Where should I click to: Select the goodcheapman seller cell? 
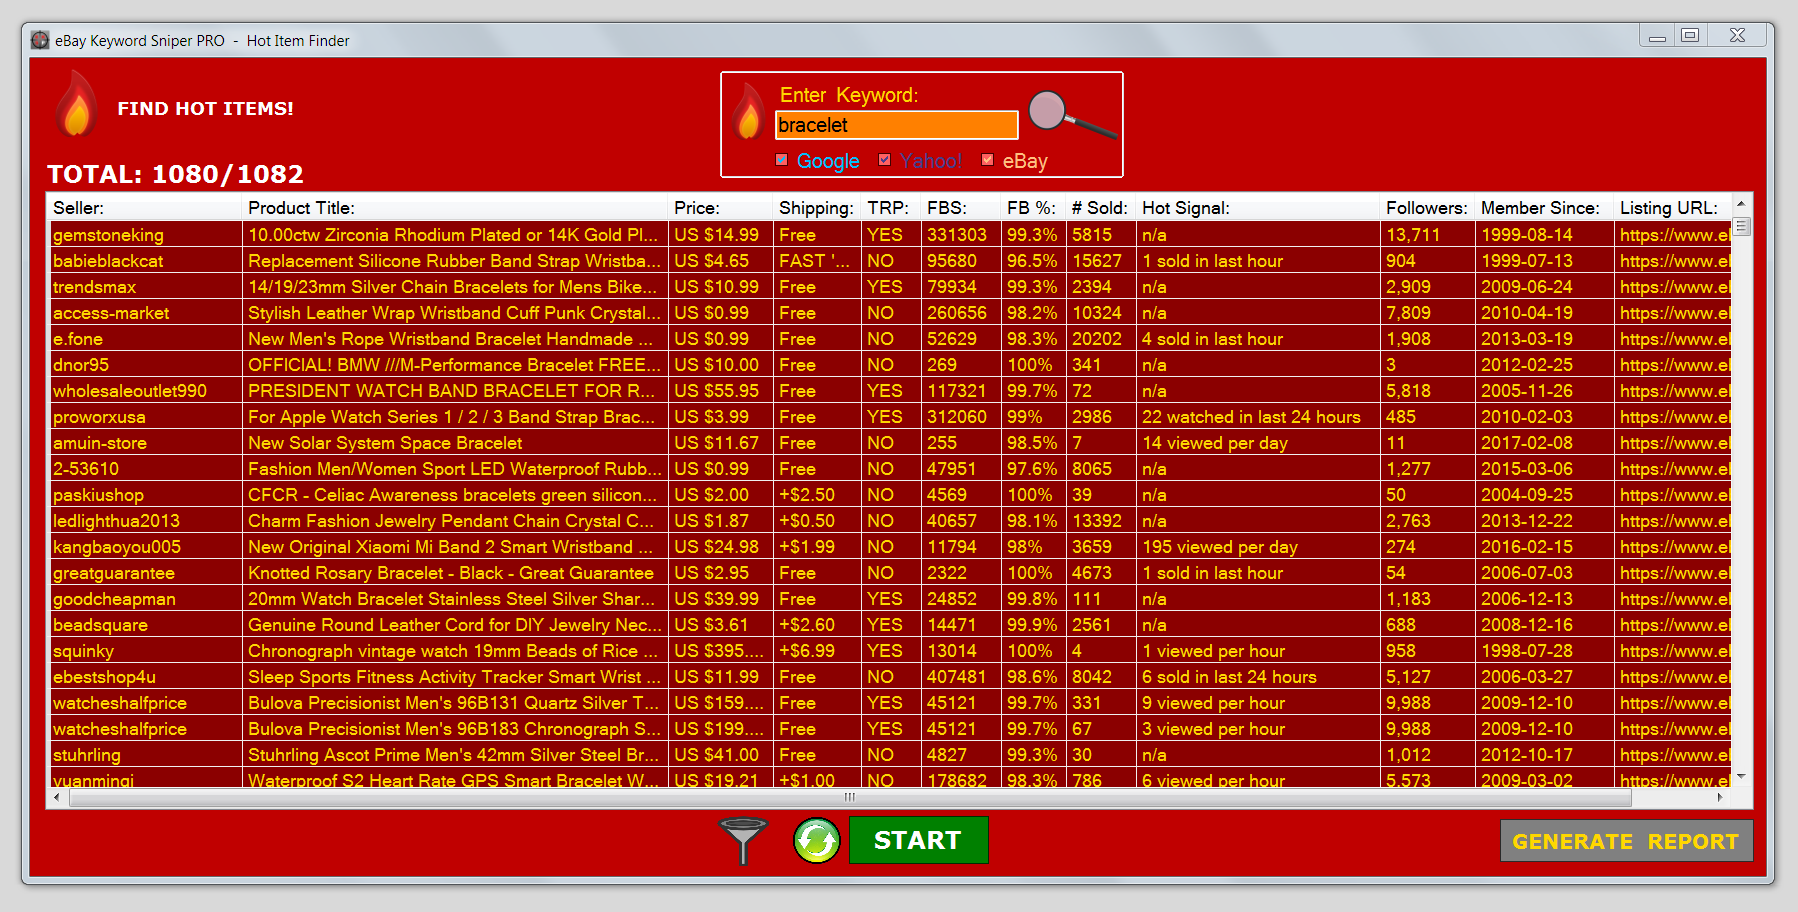(x=145, y=599)
